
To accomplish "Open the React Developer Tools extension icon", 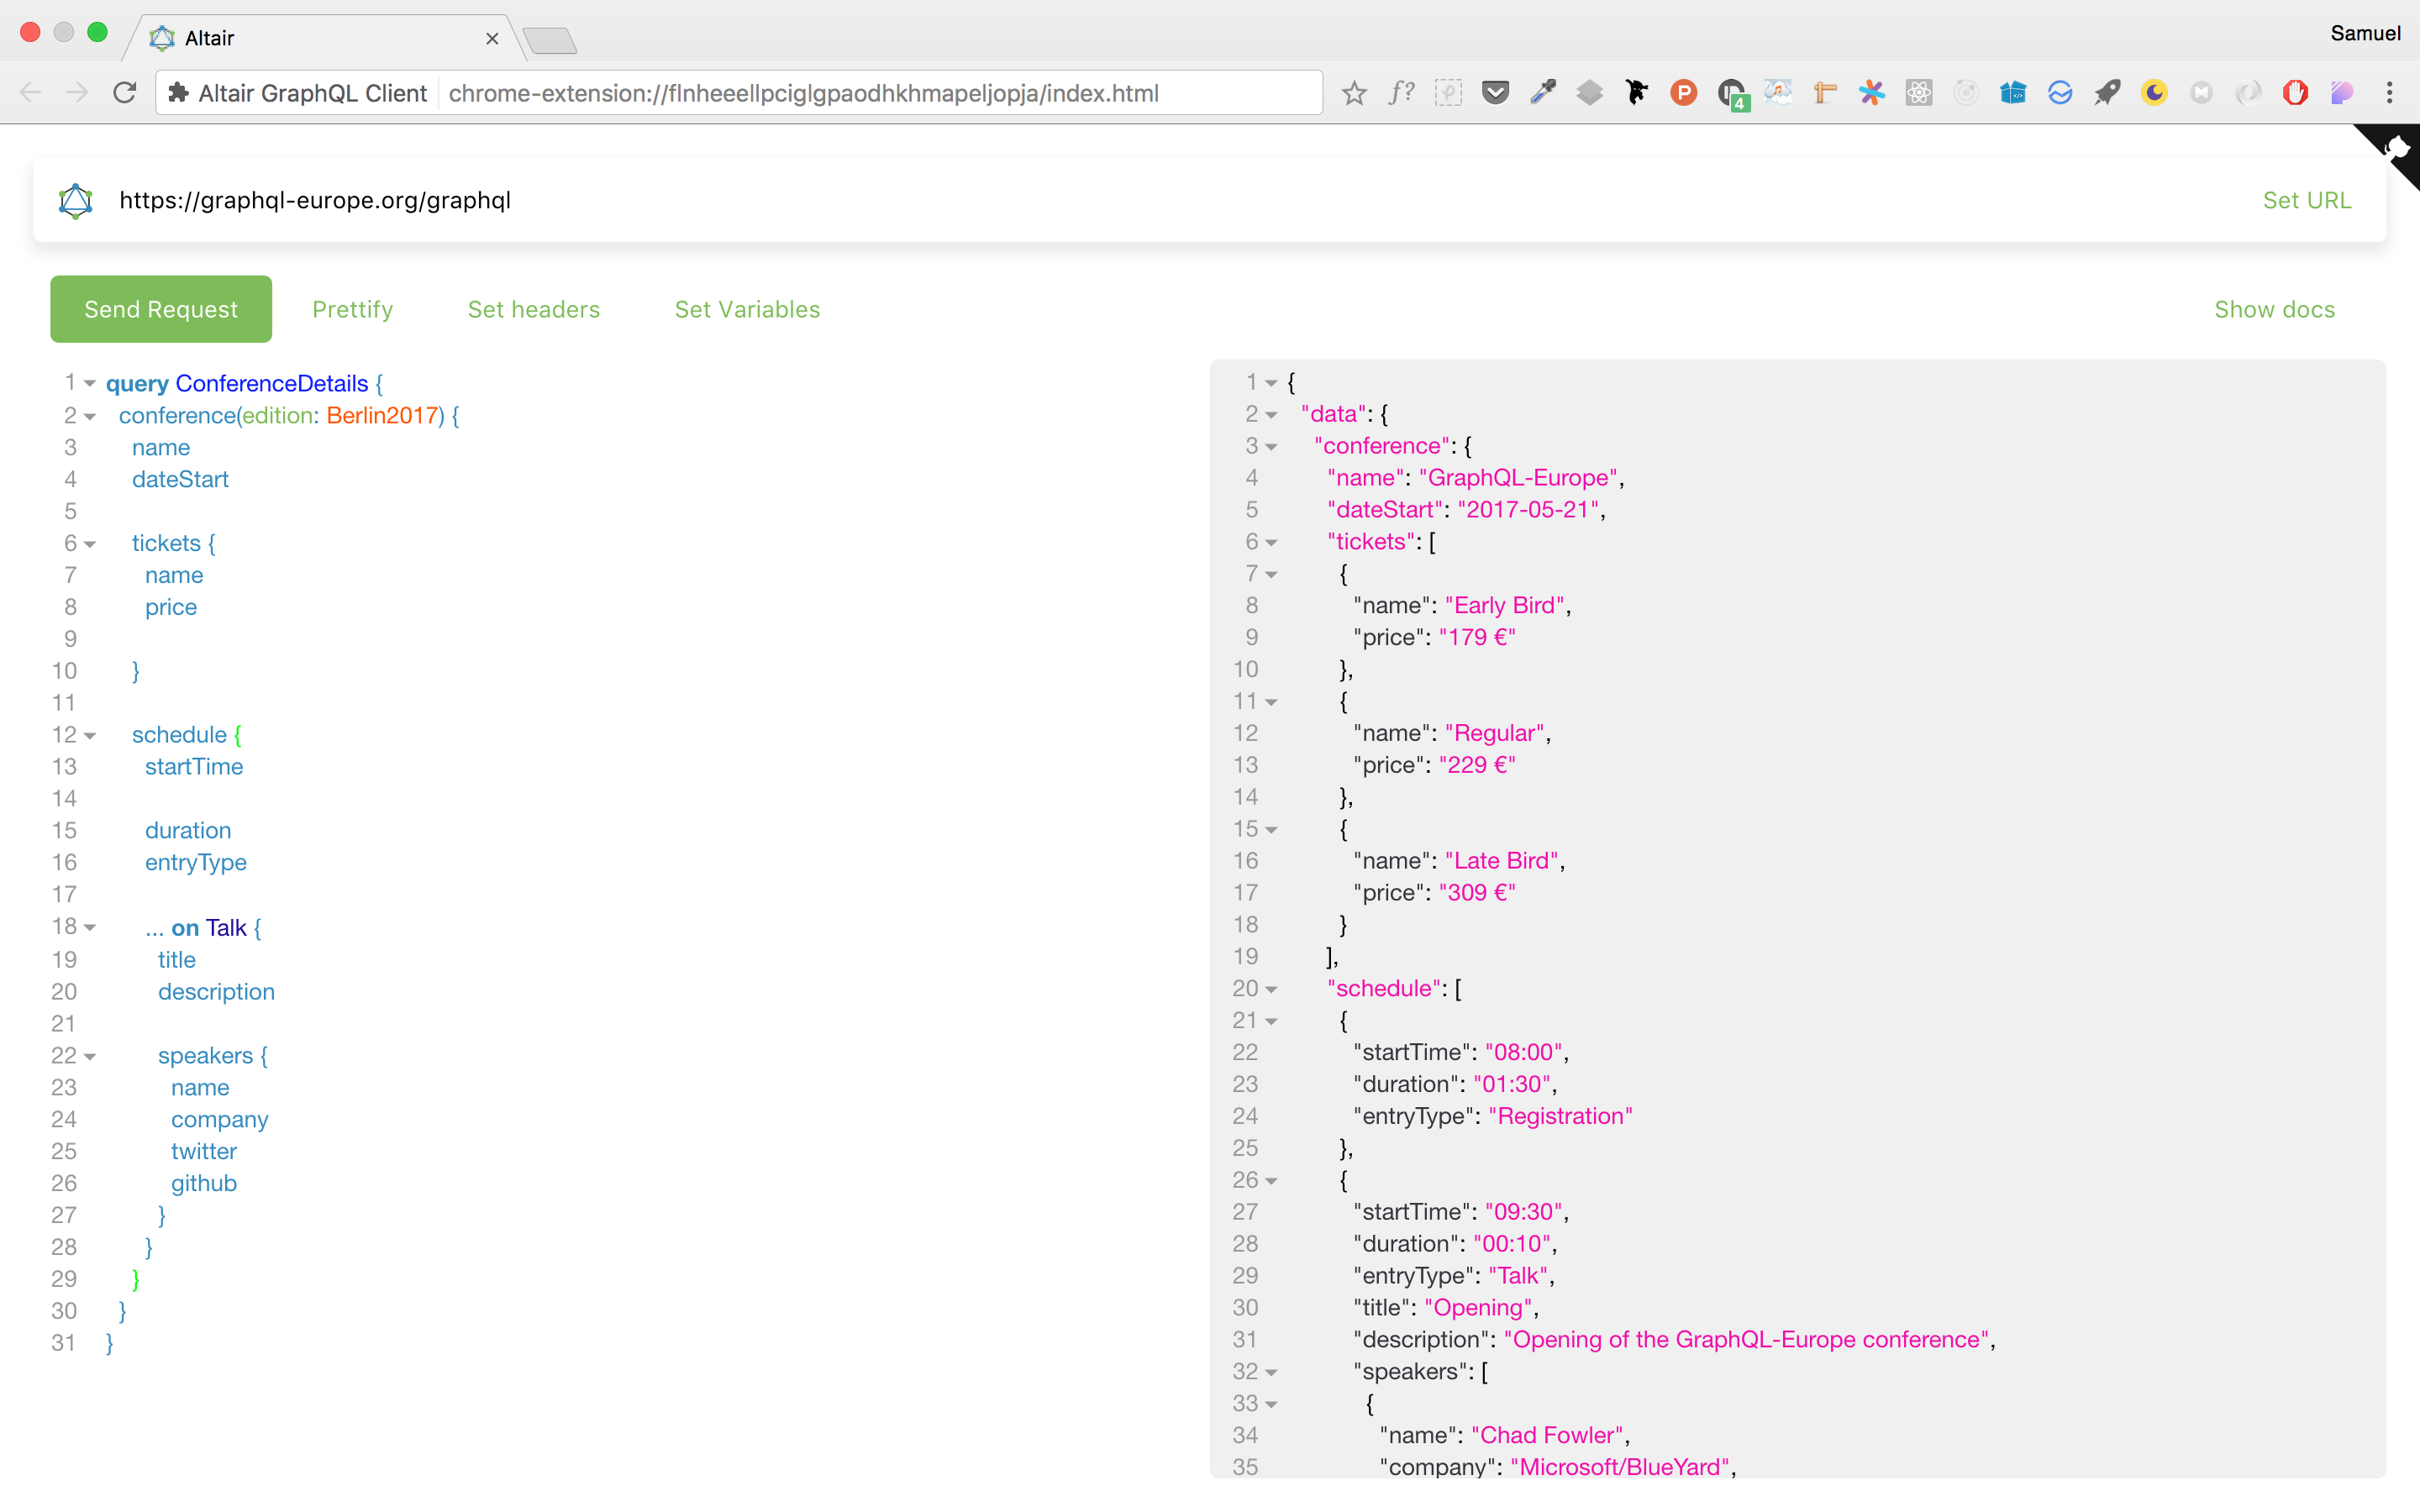I will (1919, 92).
